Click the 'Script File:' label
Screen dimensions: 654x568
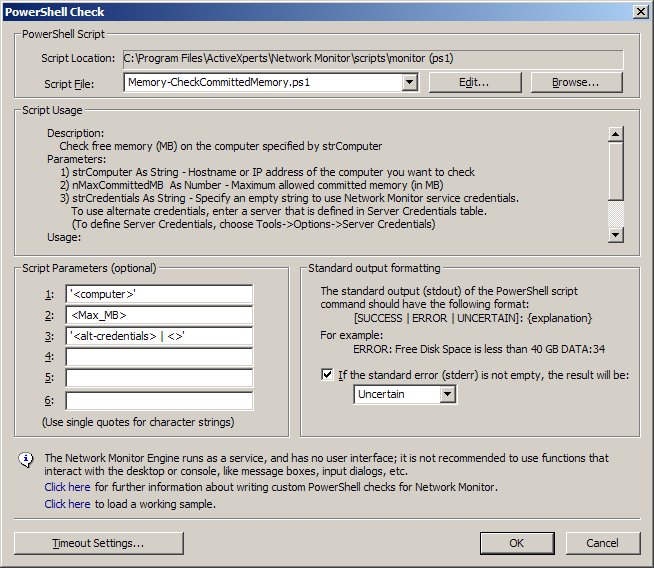point(69,84)
